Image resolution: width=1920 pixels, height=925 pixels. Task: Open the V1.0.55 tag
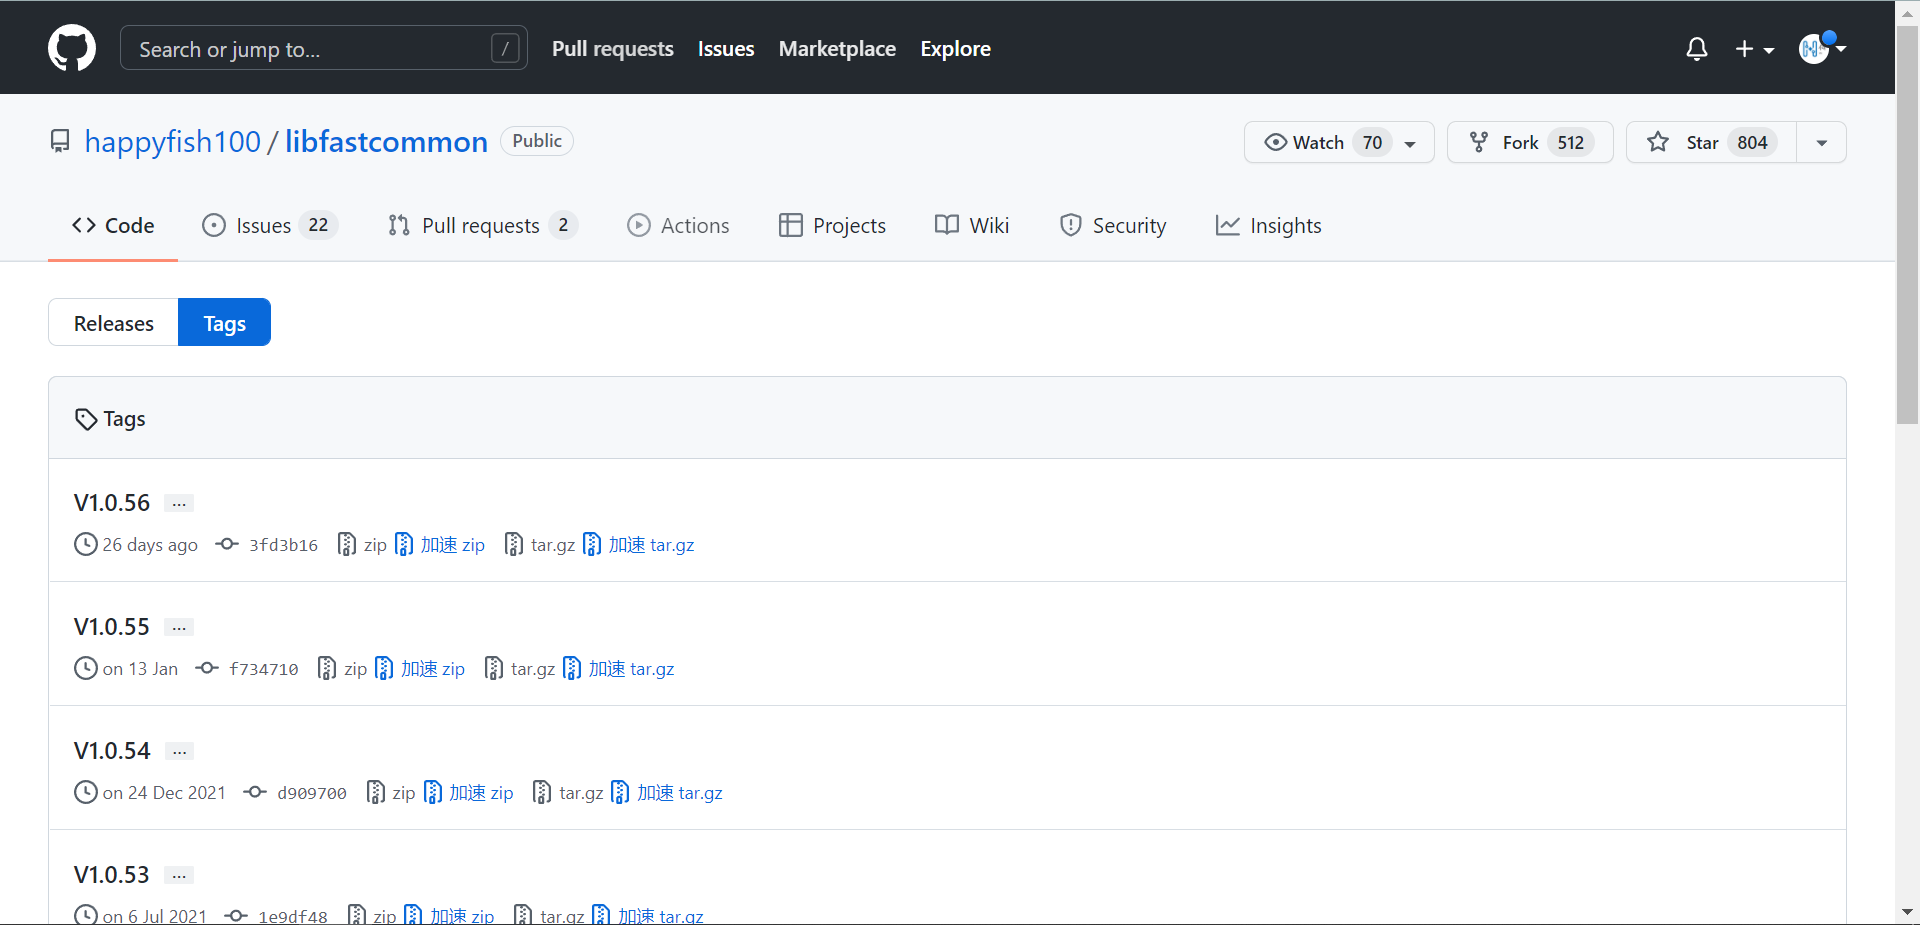coord(112,626)
